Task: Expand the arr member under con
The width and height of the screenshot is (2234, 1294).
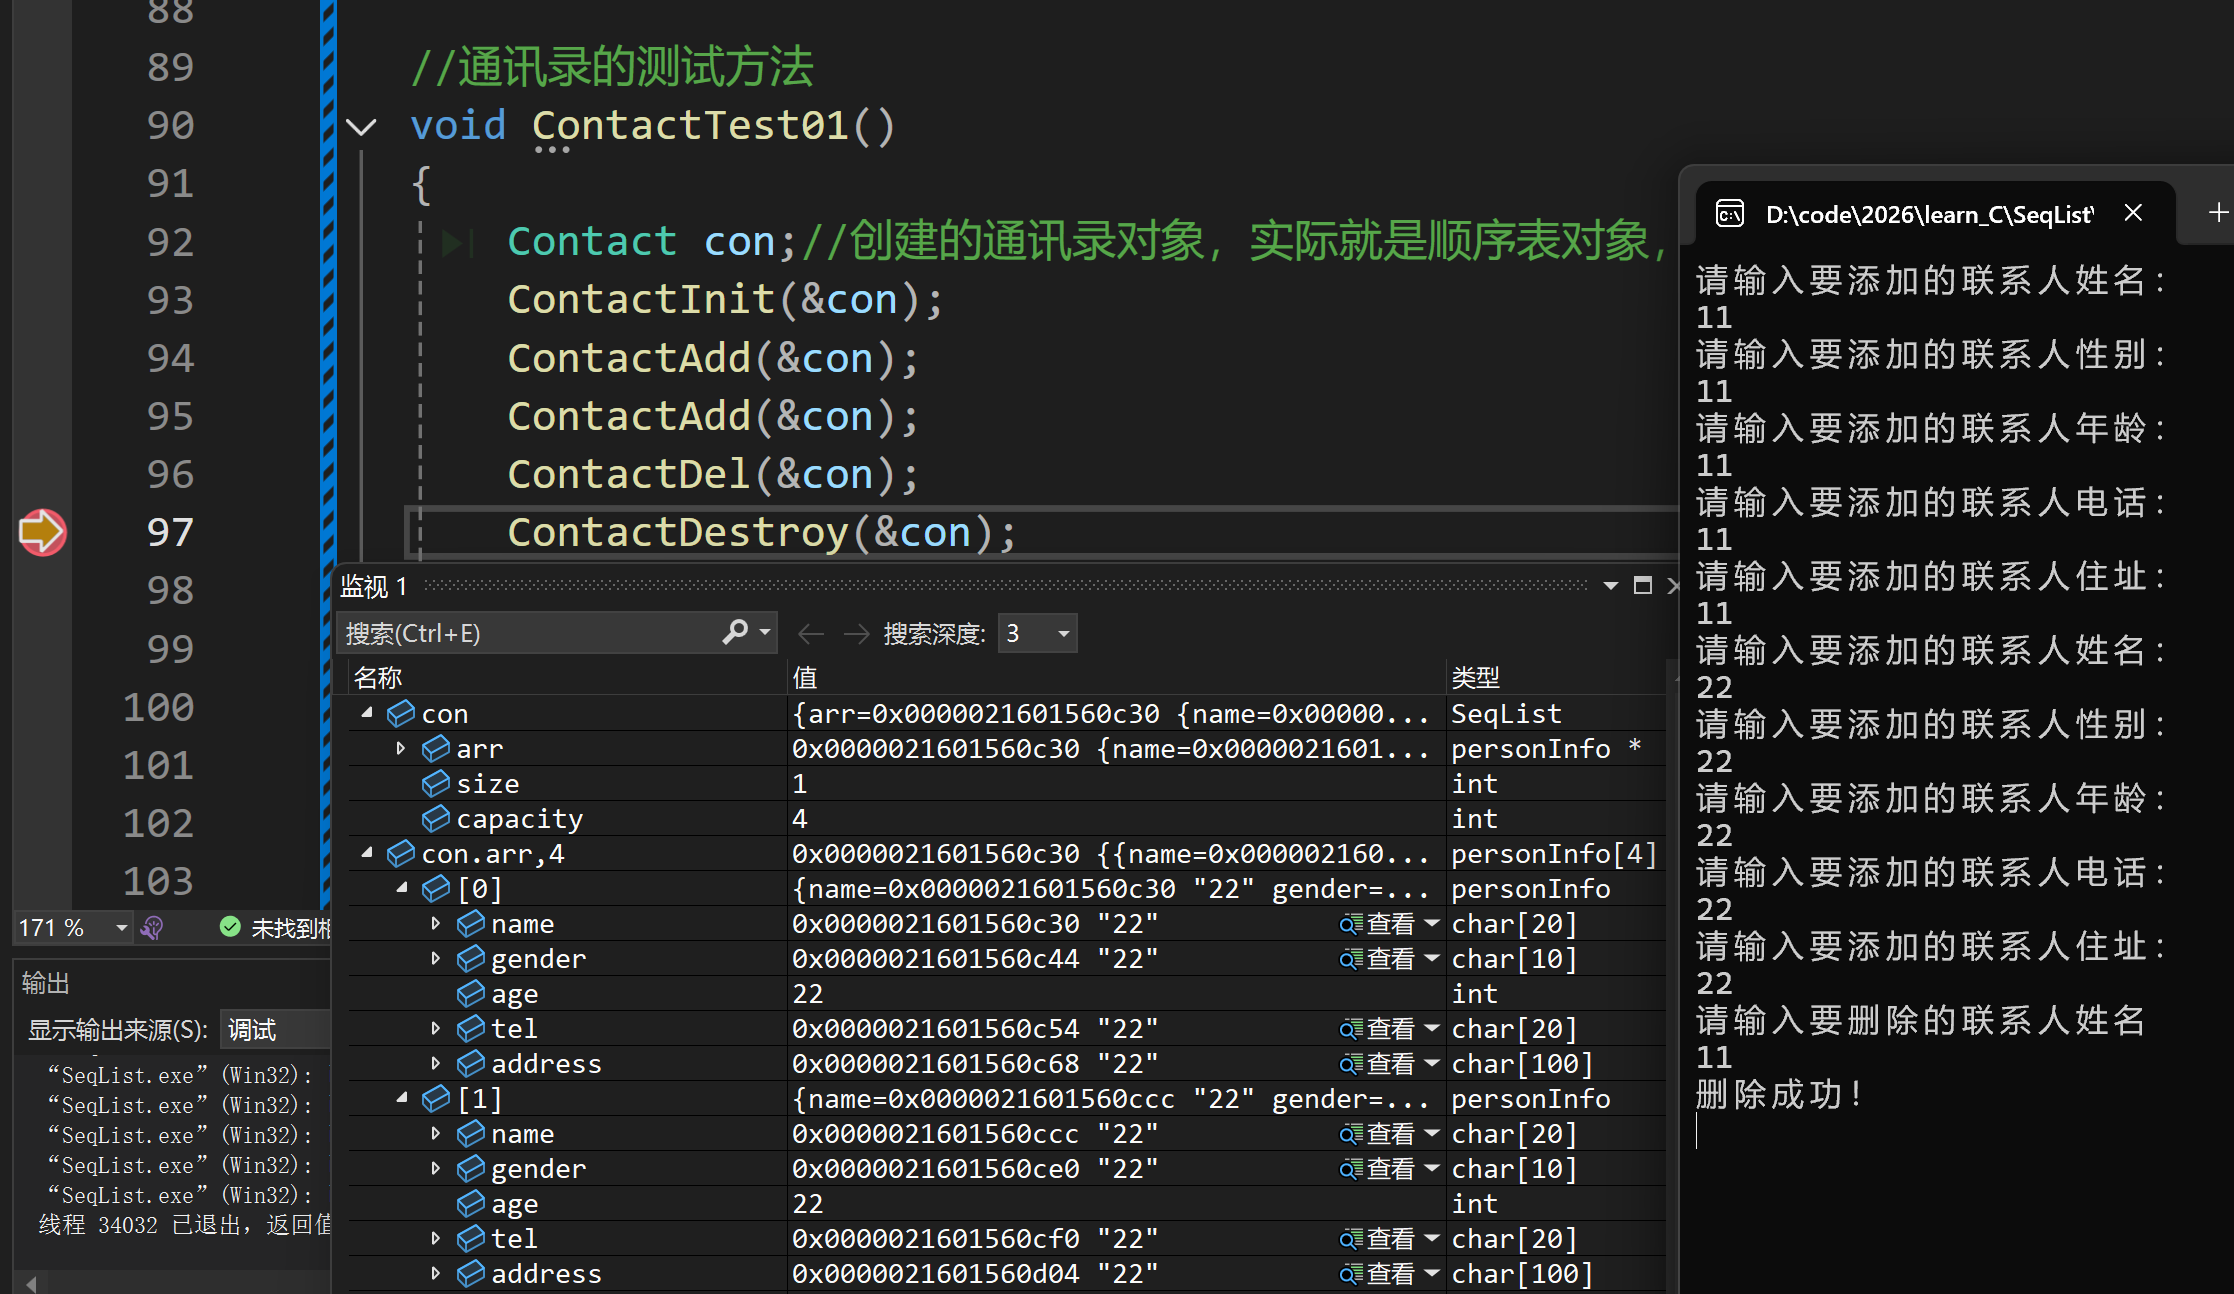Action: click(x=401, y=748)
